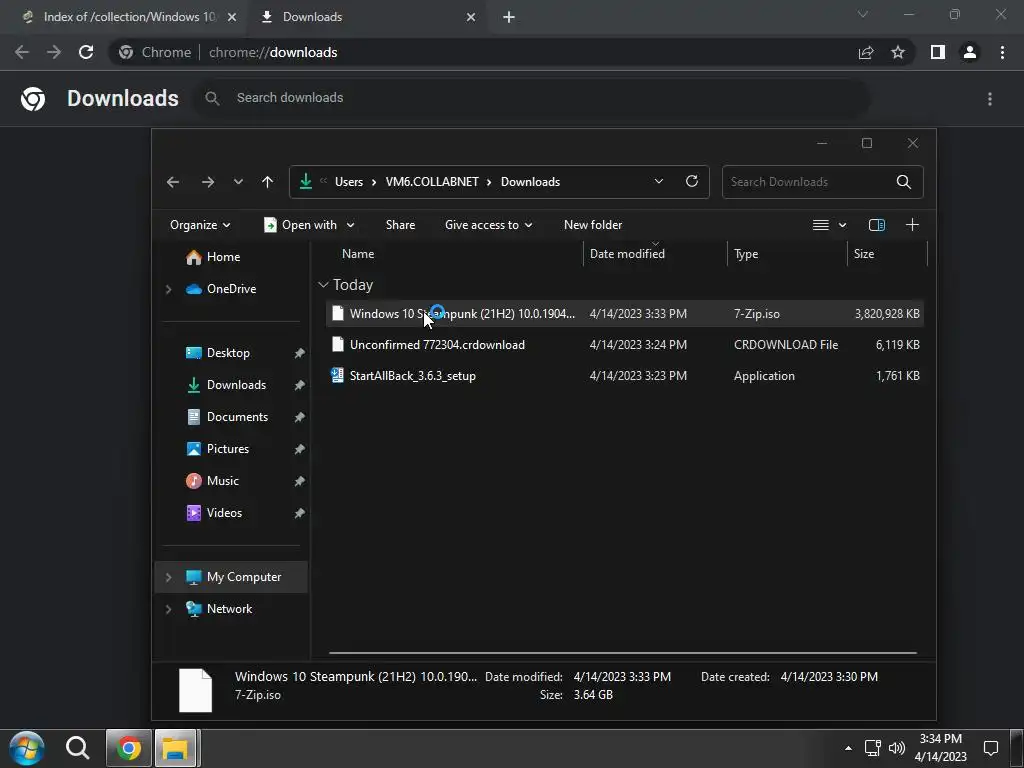The image size is (1024, 768).
Task: Select OneDrive in navigation pane
Action: point(231,289)
